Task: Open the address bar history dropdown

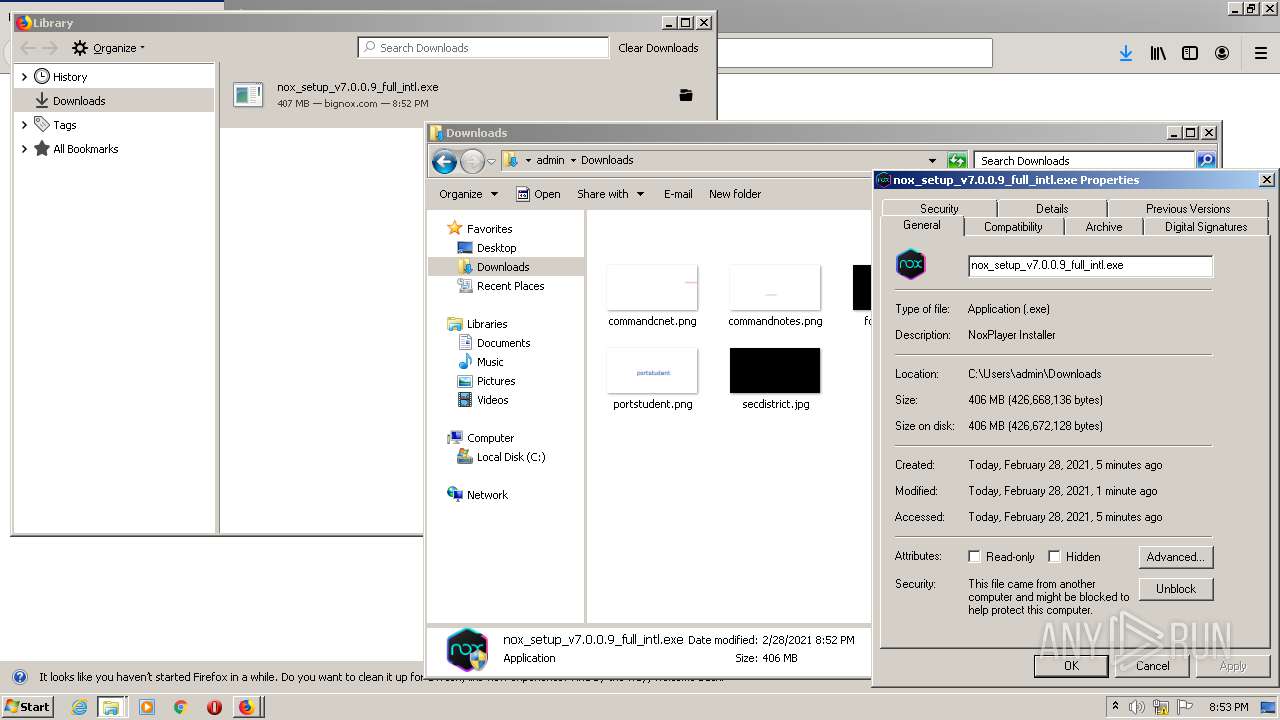Action: (932, 161)
